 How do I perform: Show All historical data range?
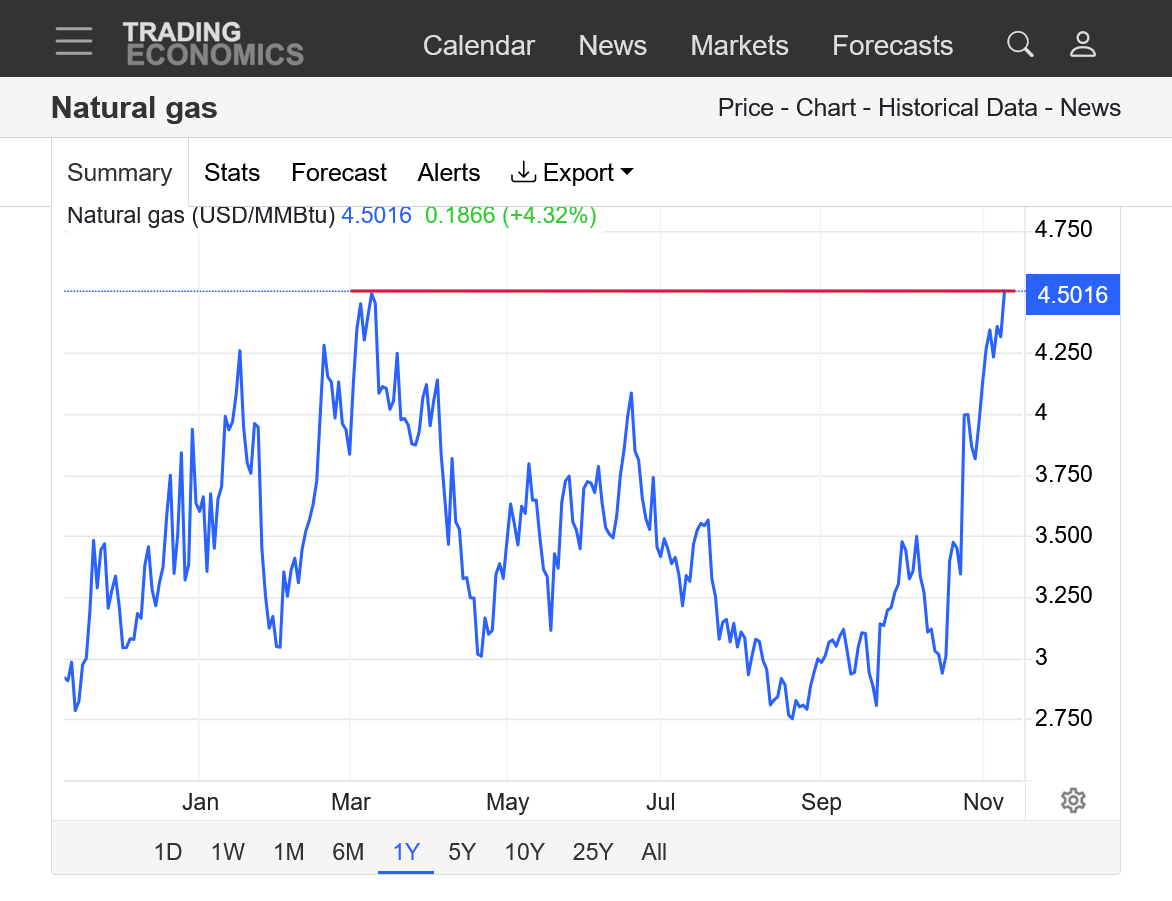[x=654, y=852]
